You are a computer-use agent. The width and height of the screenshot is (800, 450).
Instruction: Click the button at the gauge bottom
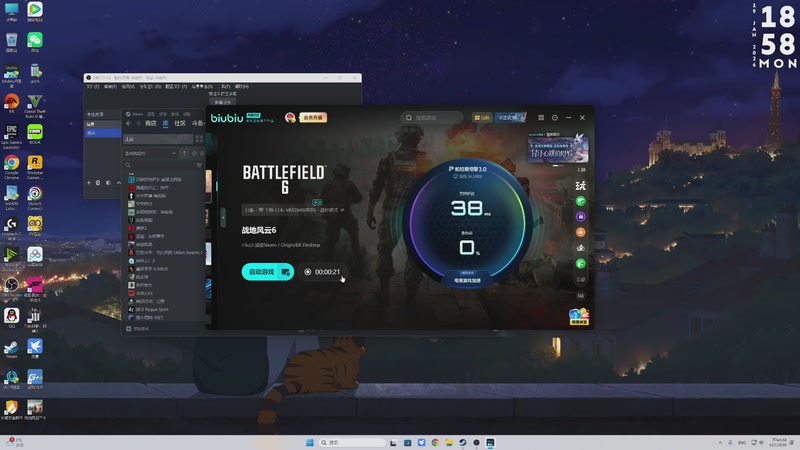click(x=467, y=280)
